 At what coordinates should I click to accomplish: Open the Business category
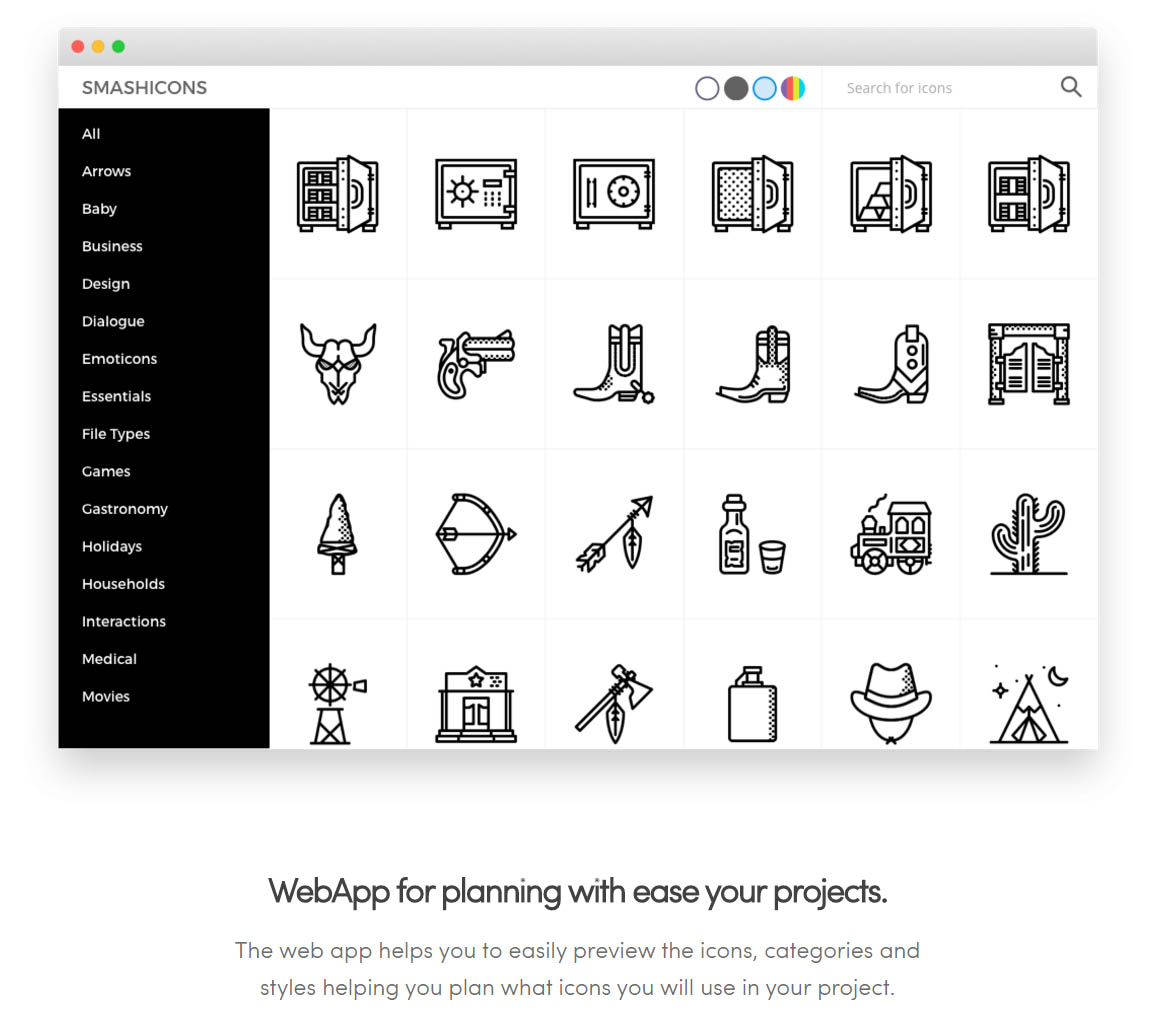click(112, 246)
